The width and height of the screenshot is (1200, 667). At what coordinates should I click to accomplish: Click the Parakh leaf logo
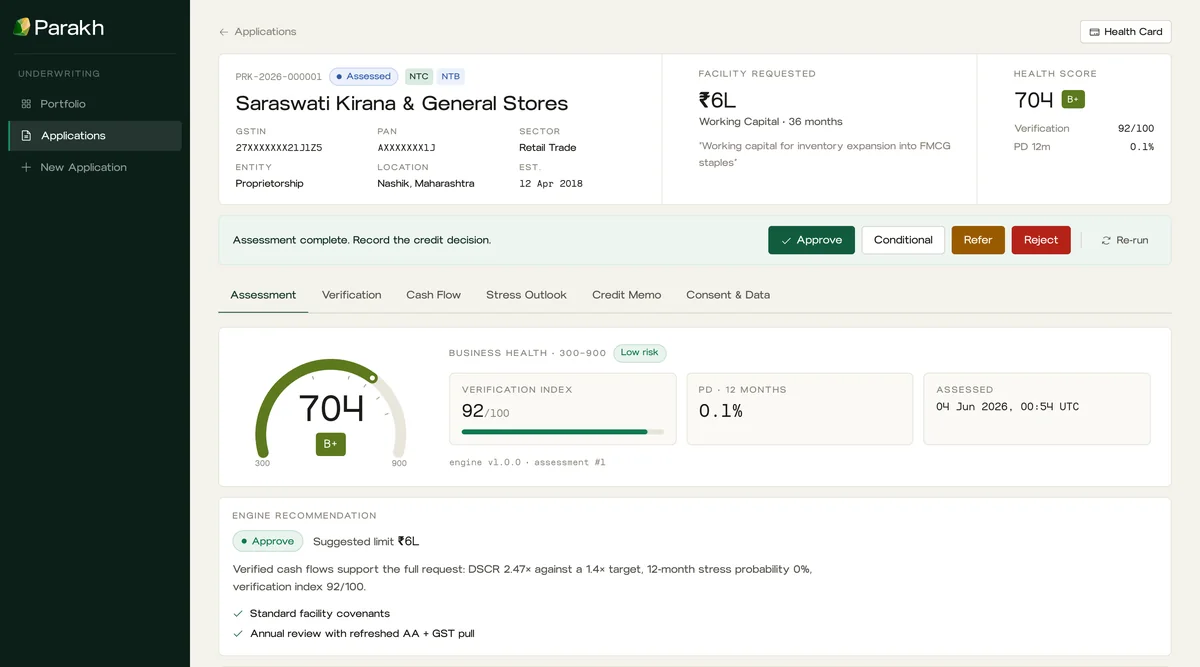(22, 27)
